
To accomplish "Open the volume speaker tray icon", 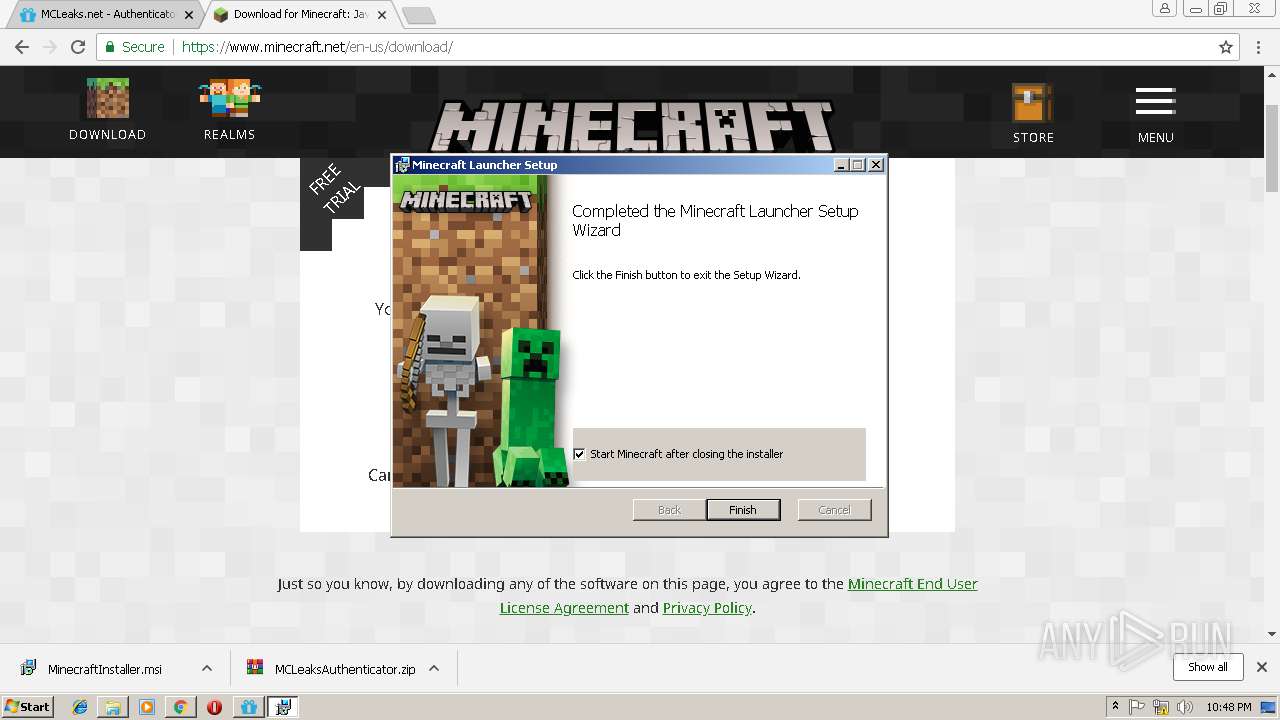I will click(1185, 707).
